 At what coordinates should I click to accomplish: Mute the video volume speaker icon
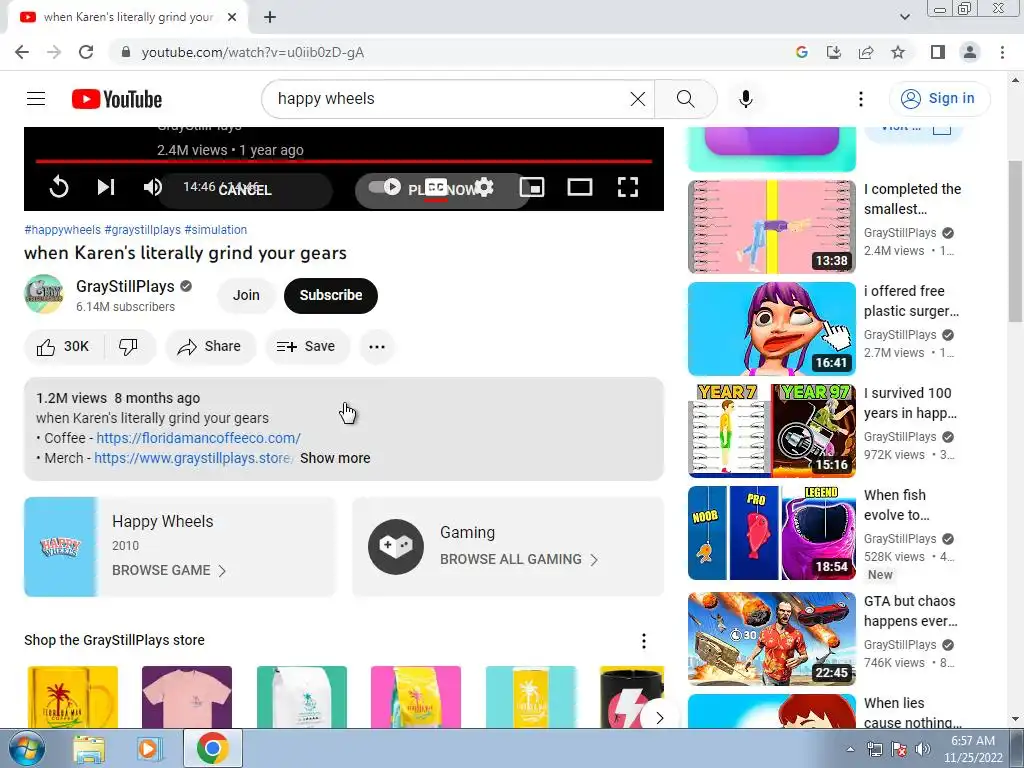click(153, 187)
